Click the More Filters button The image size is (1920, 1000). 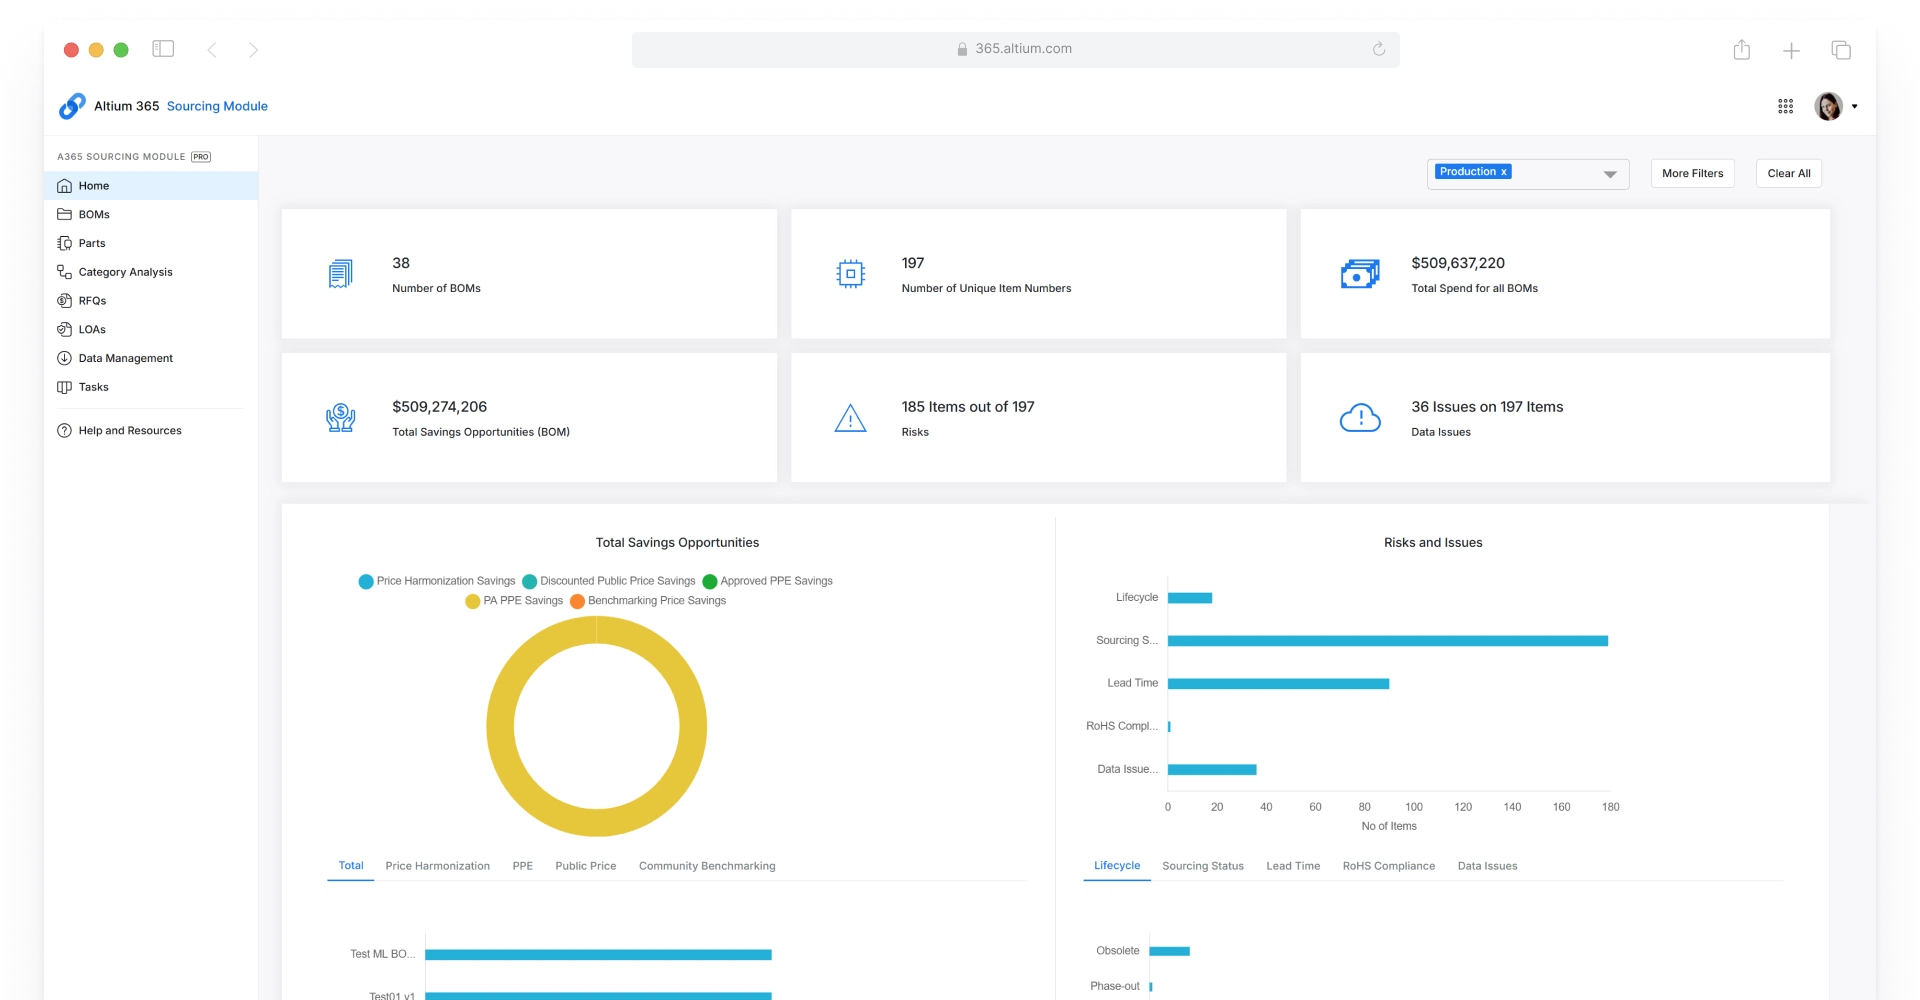coord(1693,173)
